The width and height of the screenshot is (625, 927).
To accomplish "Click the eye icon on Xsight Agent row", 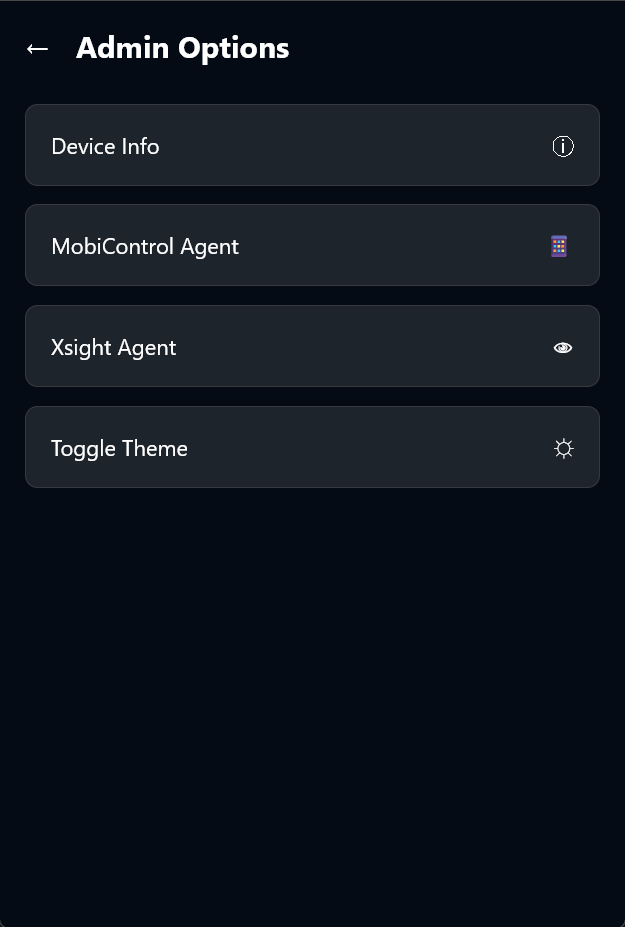I will click(563, 347).
